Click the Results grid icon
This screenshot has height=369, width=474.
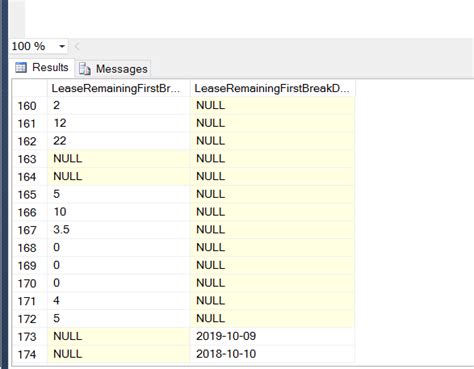(21, 68)
